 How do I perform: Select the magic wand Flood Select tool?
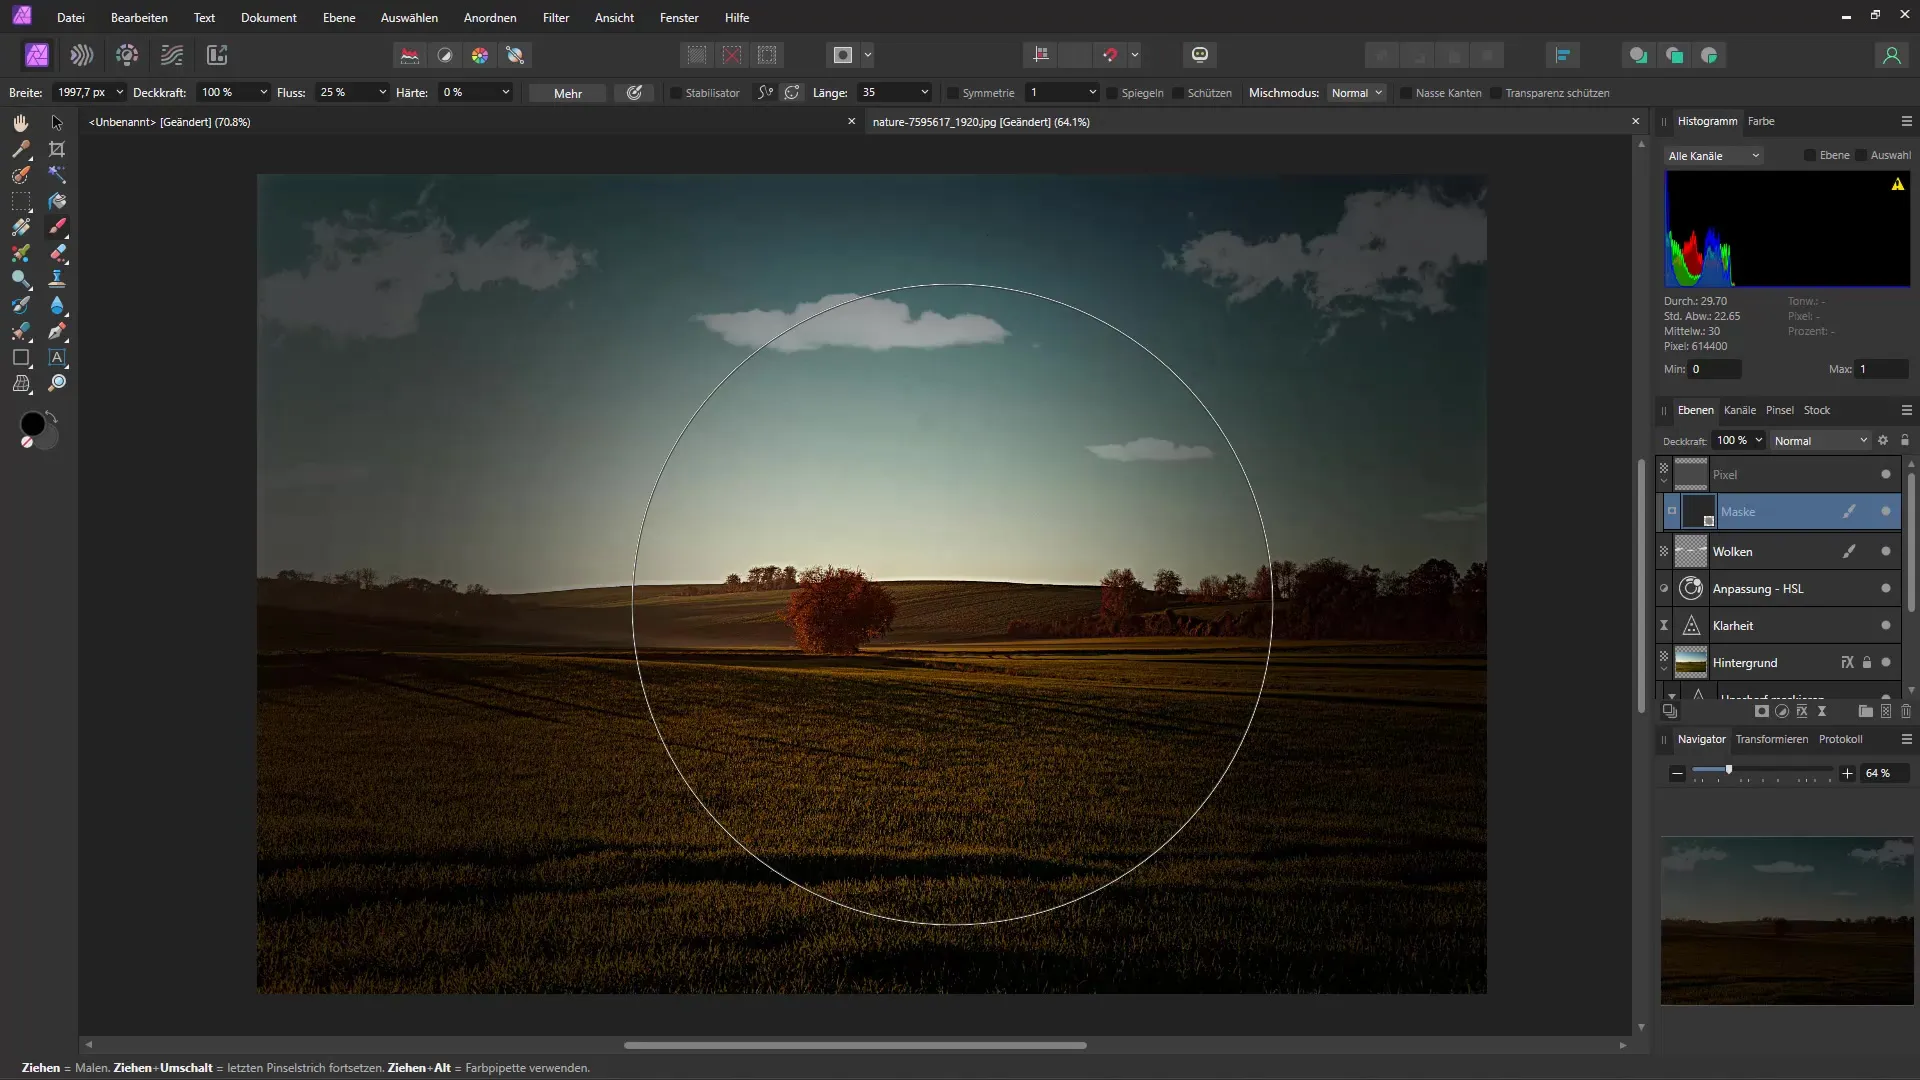[57, 175]
